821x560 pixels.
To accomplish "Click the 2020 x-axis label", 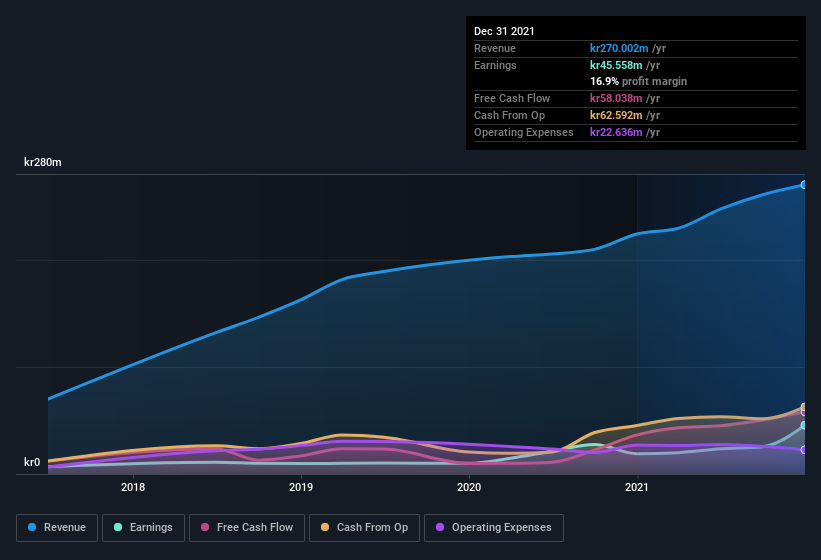I will 469,487.
